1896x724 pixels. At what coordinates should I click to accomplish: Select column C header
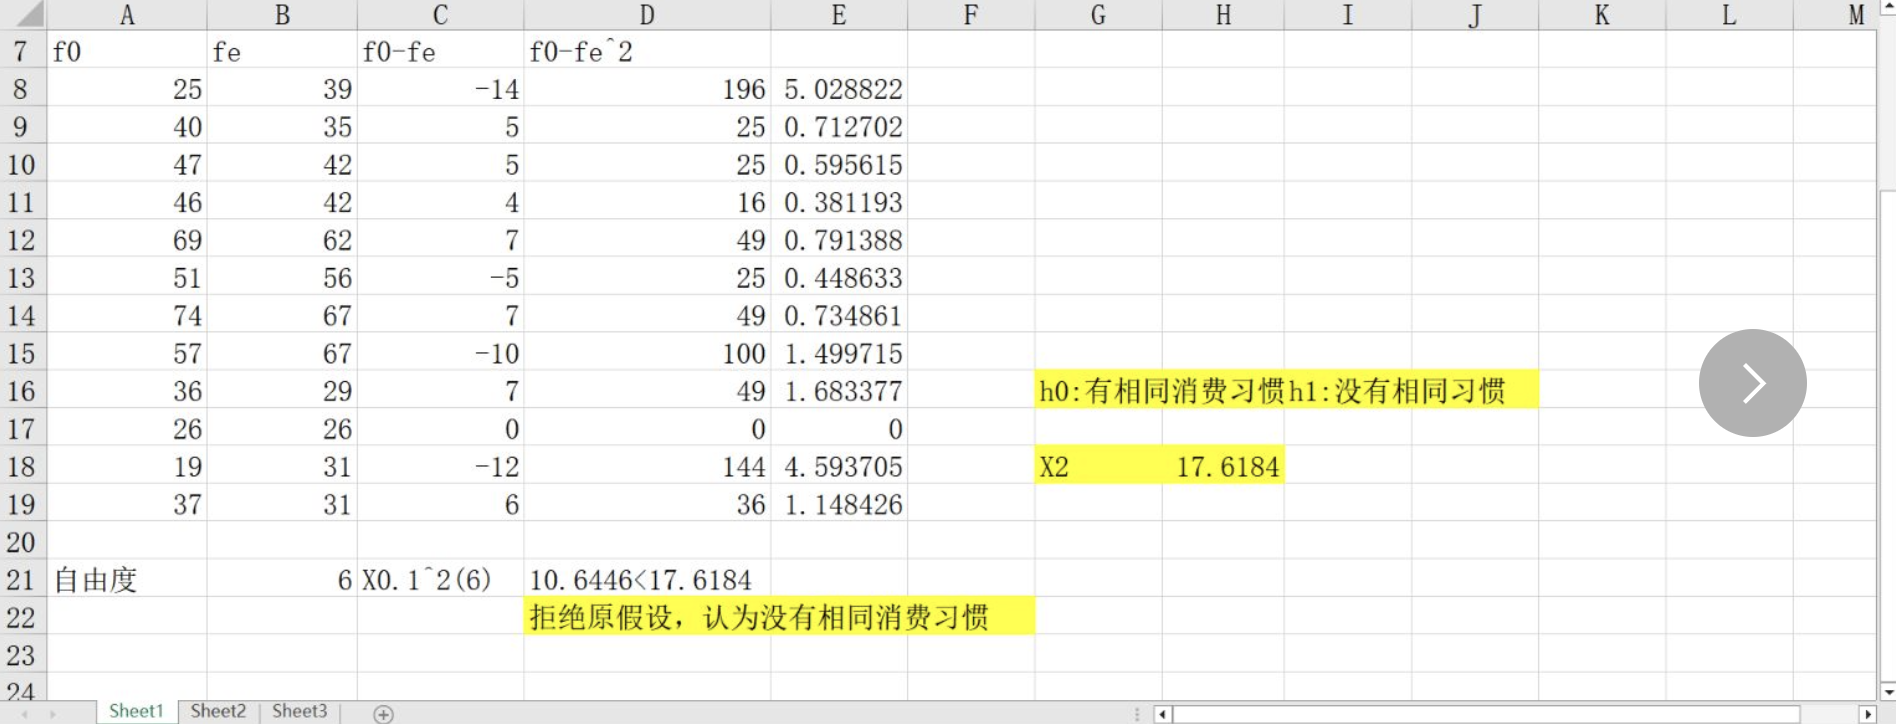[440, 15]
